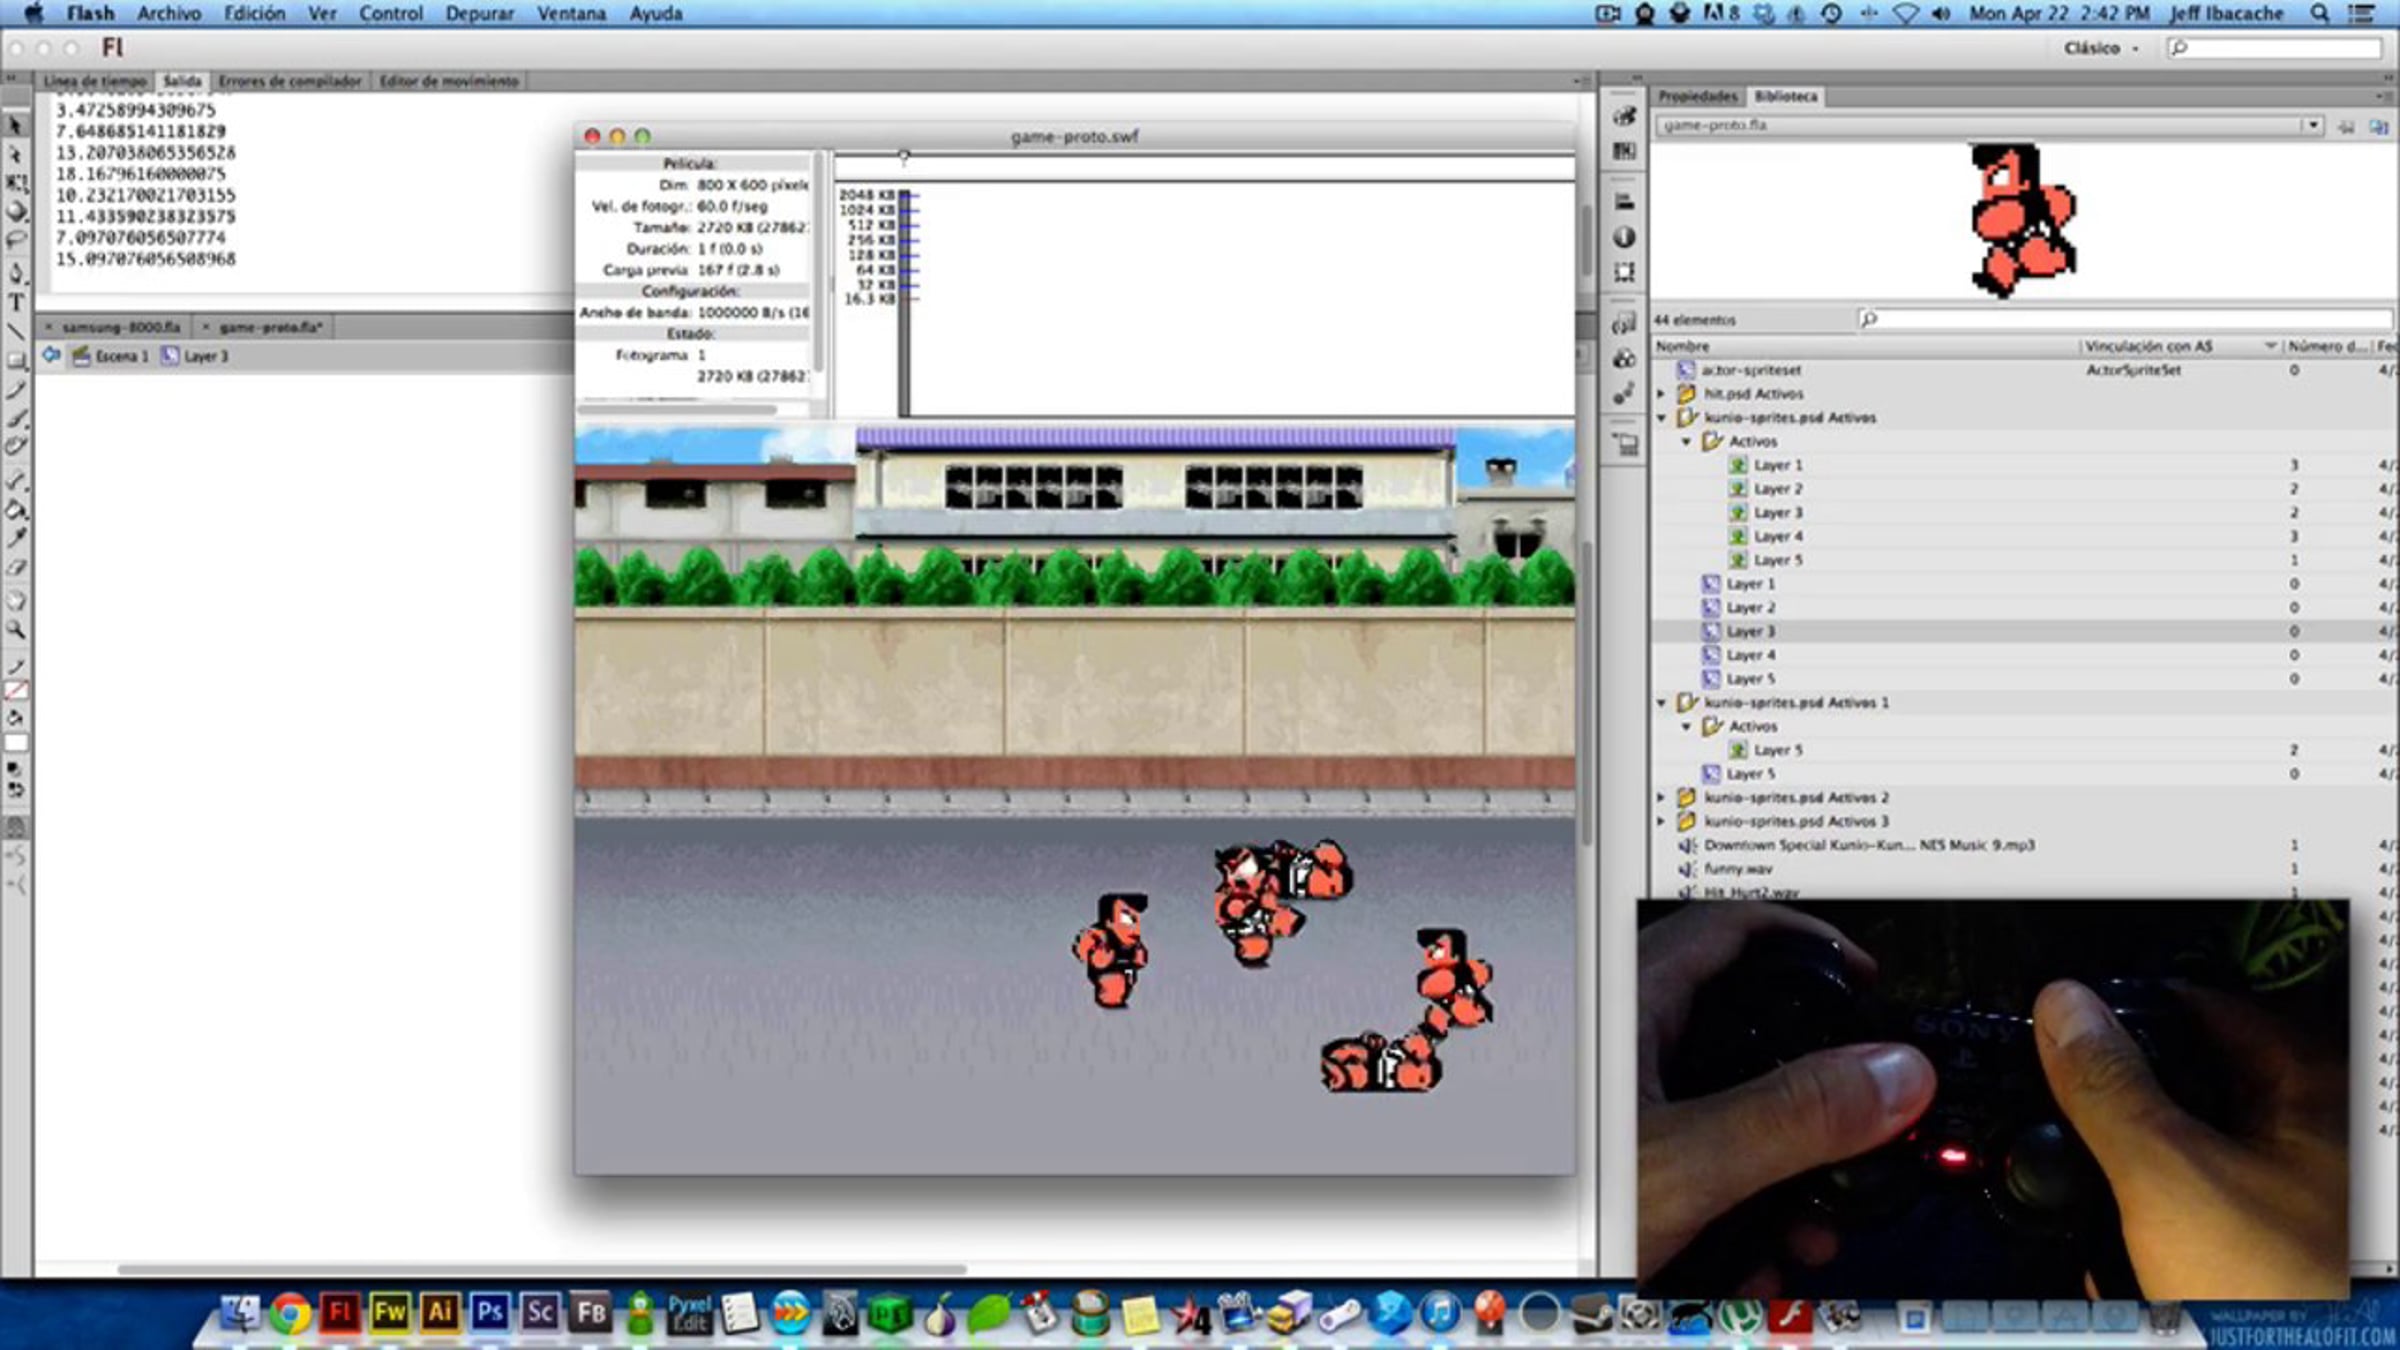
Task: Open the Align panel icon
Action: 1624,201
